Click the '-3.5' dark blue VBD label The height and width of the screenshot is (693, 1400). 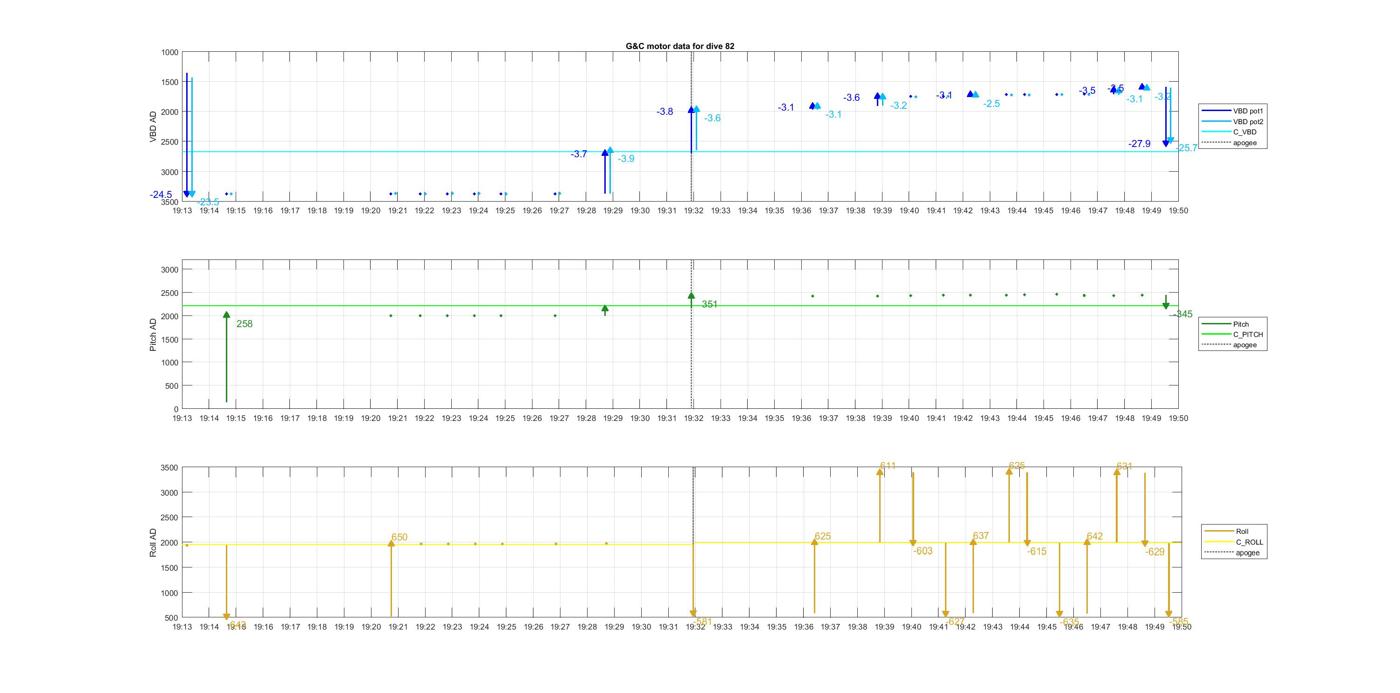1087,91
